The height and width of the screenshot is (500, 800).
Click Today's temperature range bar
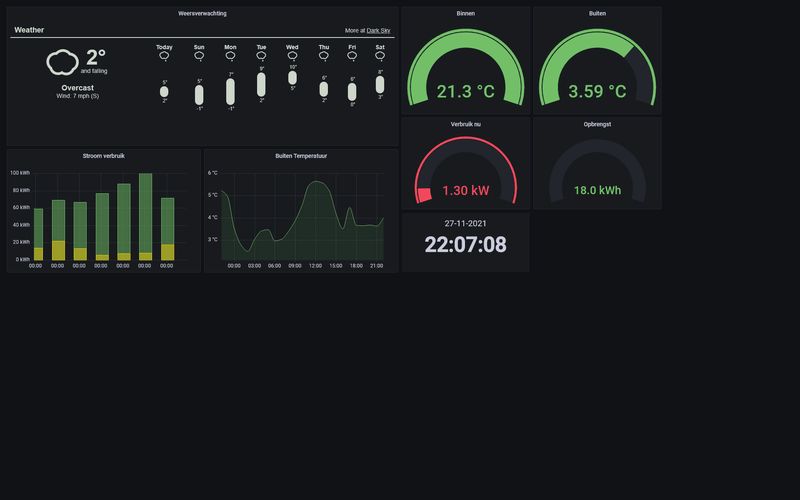click(x=164, y=92)
